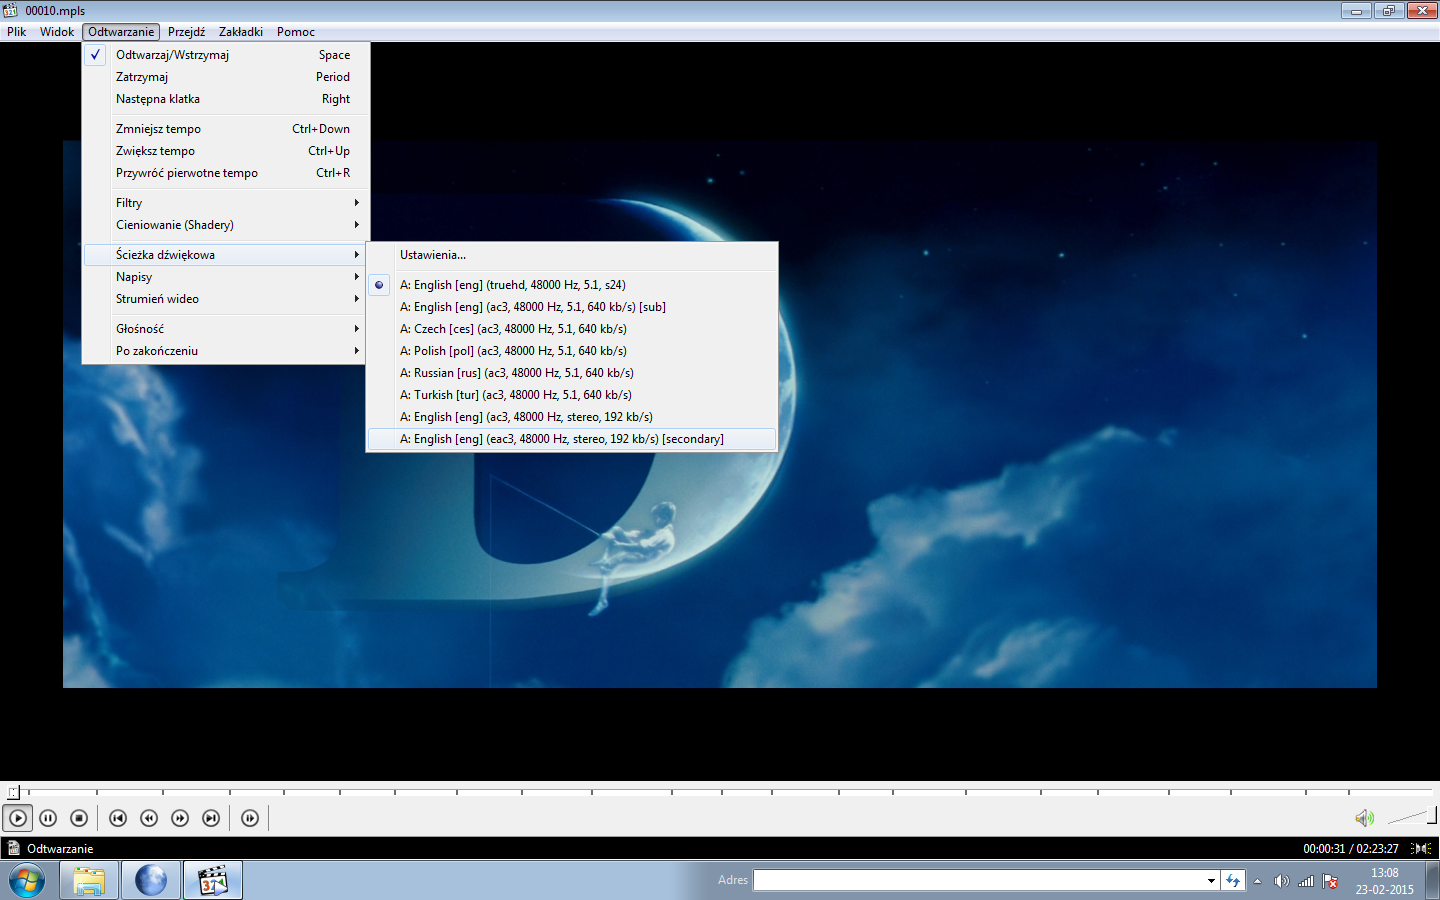This screenshot has height=900, width=1440.
Task: Open Windows Explorer from the taskbar
Action: (x=89, y=881)
